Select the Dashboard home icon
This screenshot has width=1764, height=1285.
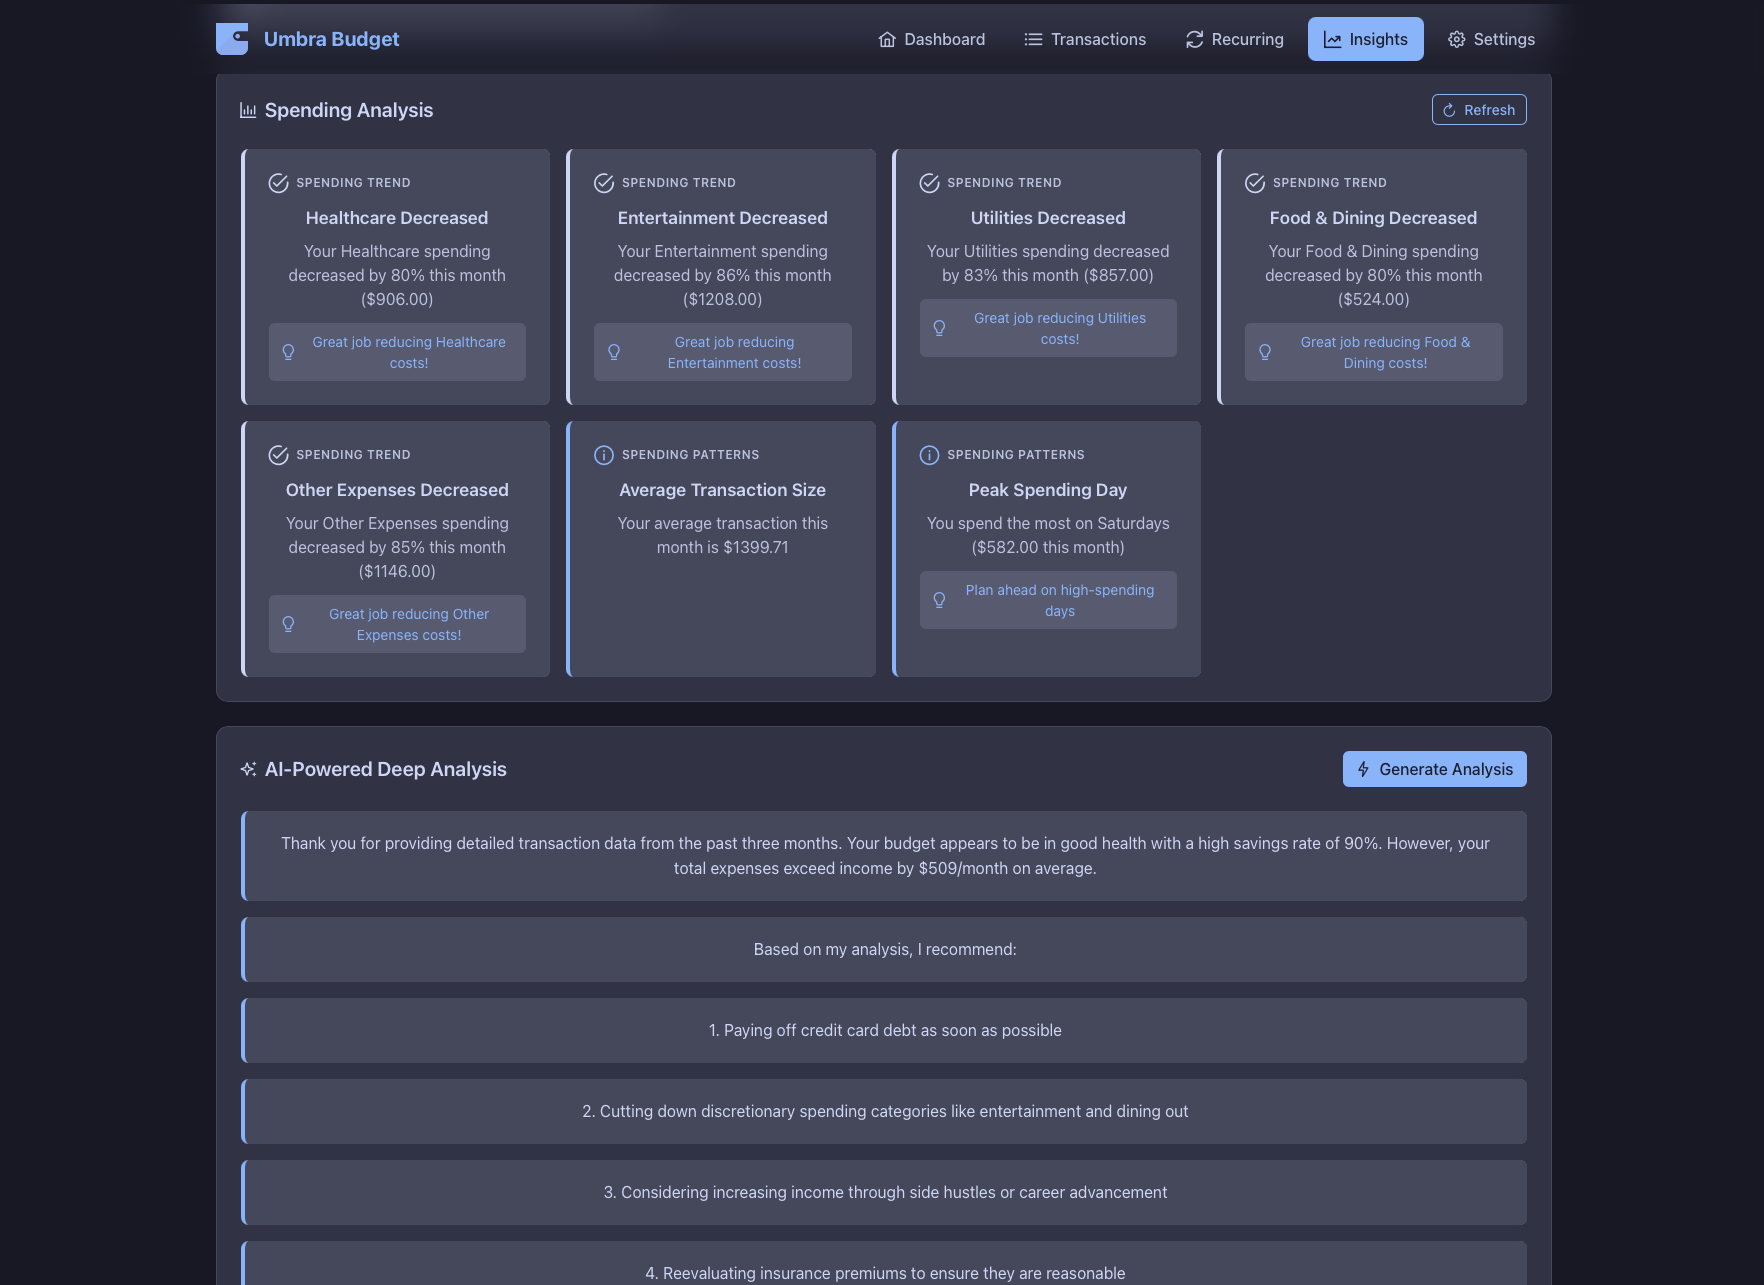pos(887,38)
